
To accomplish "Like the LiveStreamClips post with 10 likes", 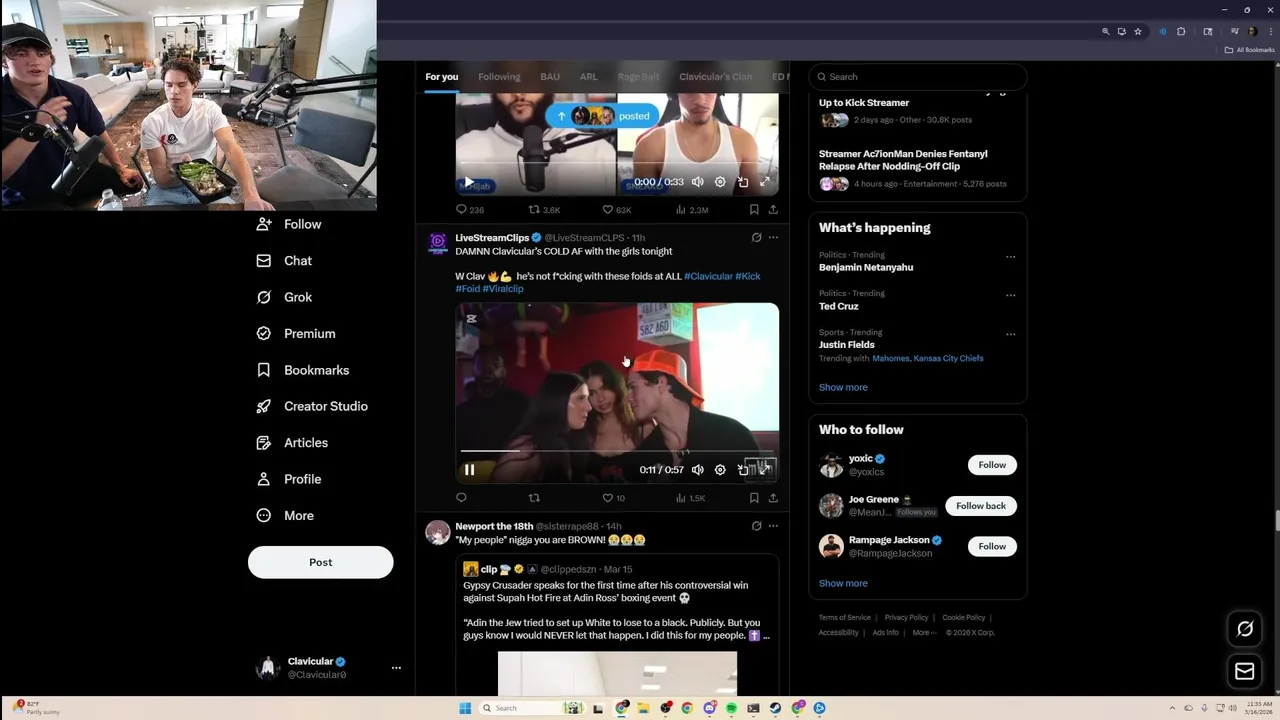I will coord(613,498).
